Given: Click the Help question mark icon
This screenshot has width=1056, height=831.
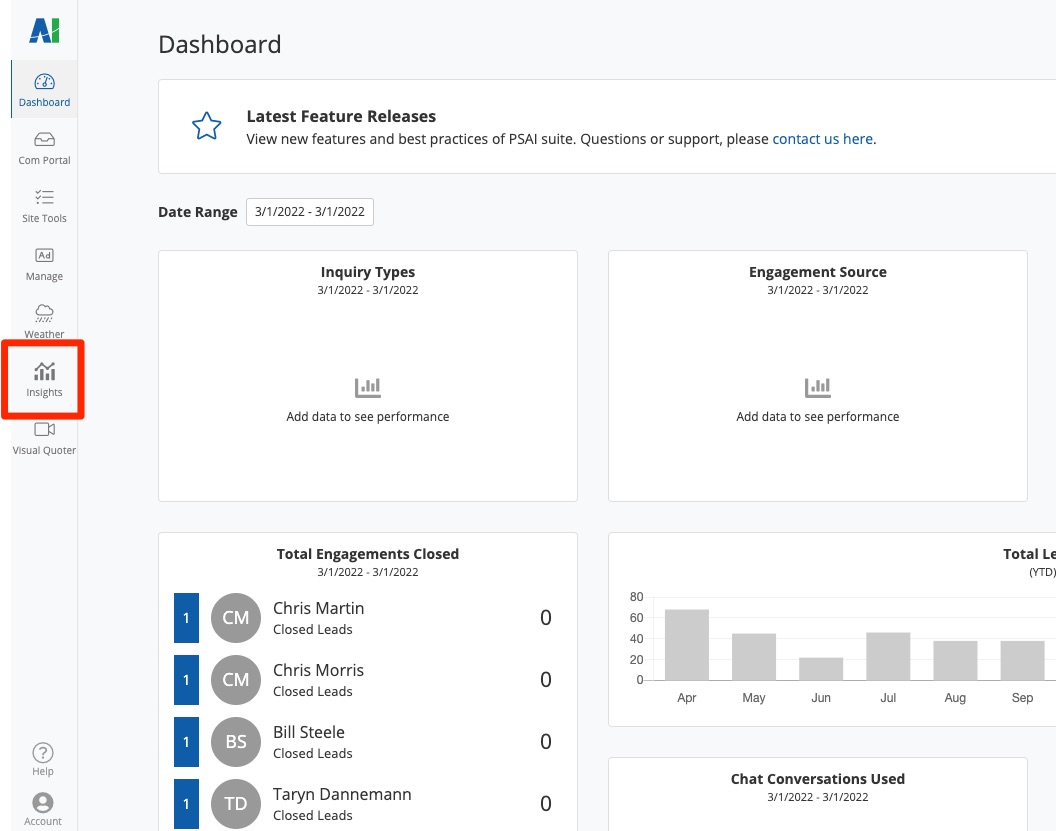Looking at the screenshot, I should (x=43, y=753).
